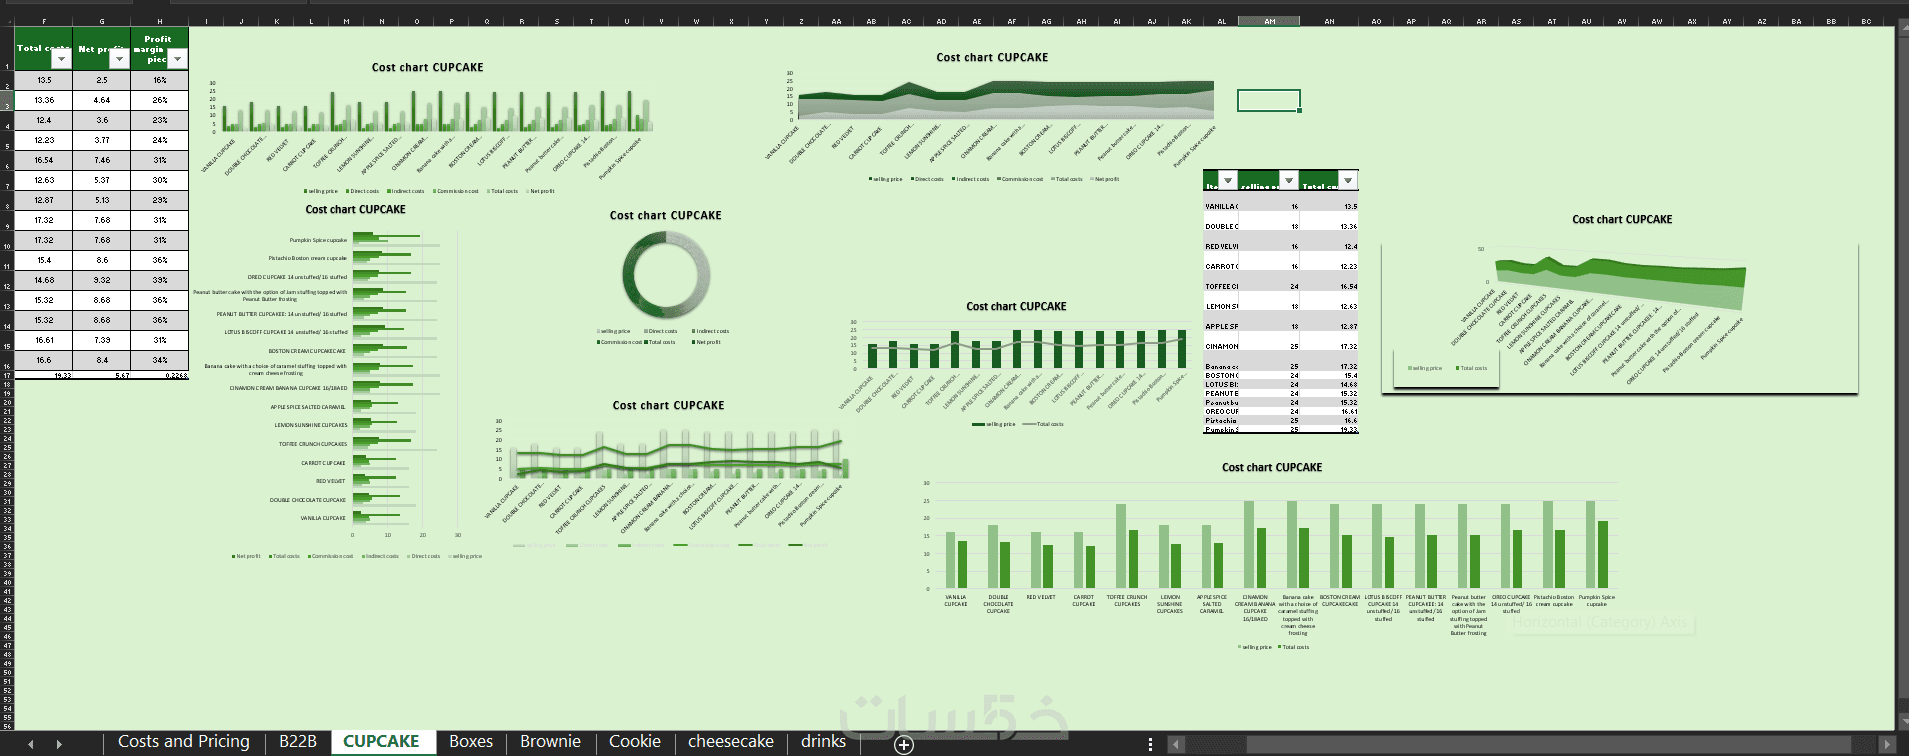The width and height of the screenshot is (1909, 756).
Task: Click the profit margin cell 26%
Action: [160, 100]
